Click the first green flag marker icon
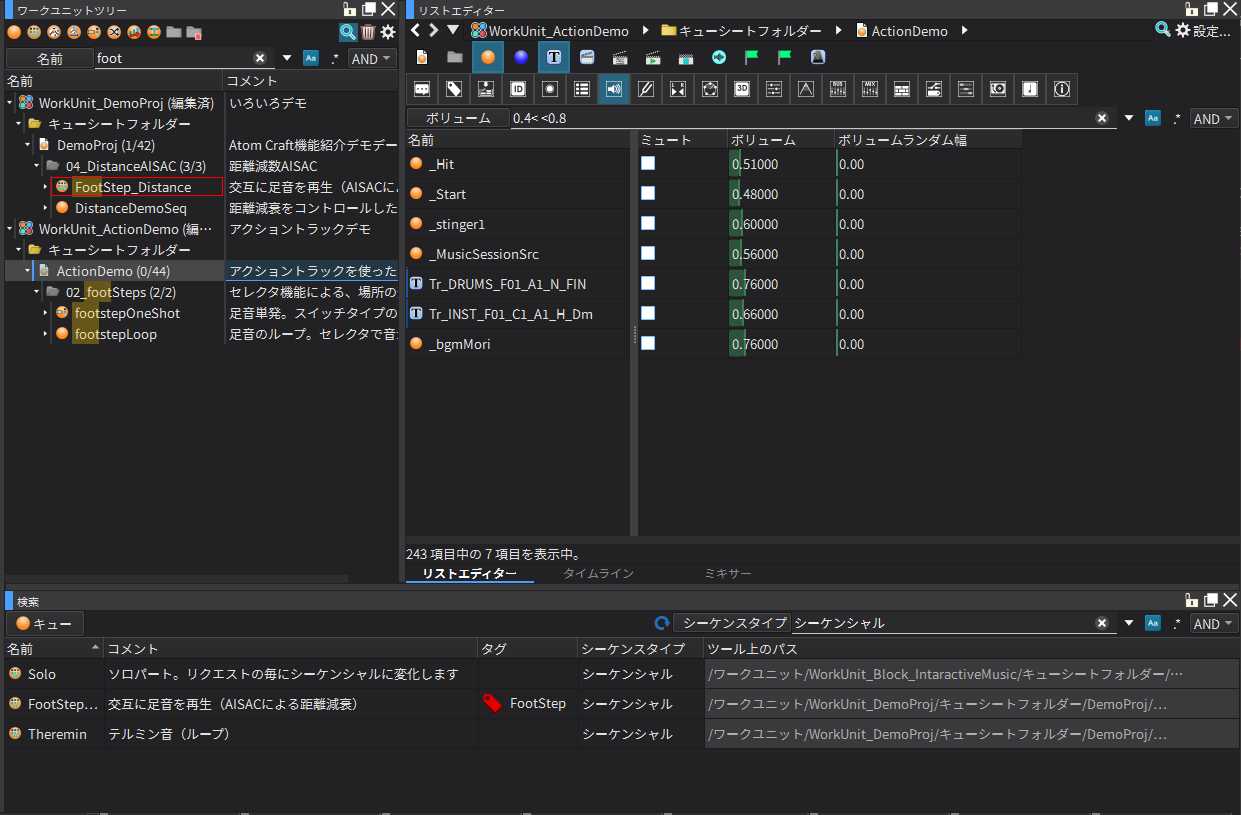Viewport: 1241px width, 815px height. (x=752, y=57)
